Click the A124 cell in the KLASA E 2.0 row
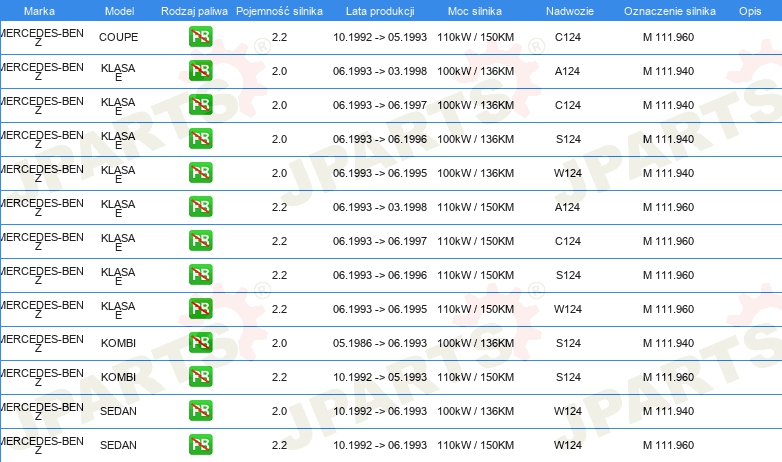The image size is (782, 462). pos(568,71)
